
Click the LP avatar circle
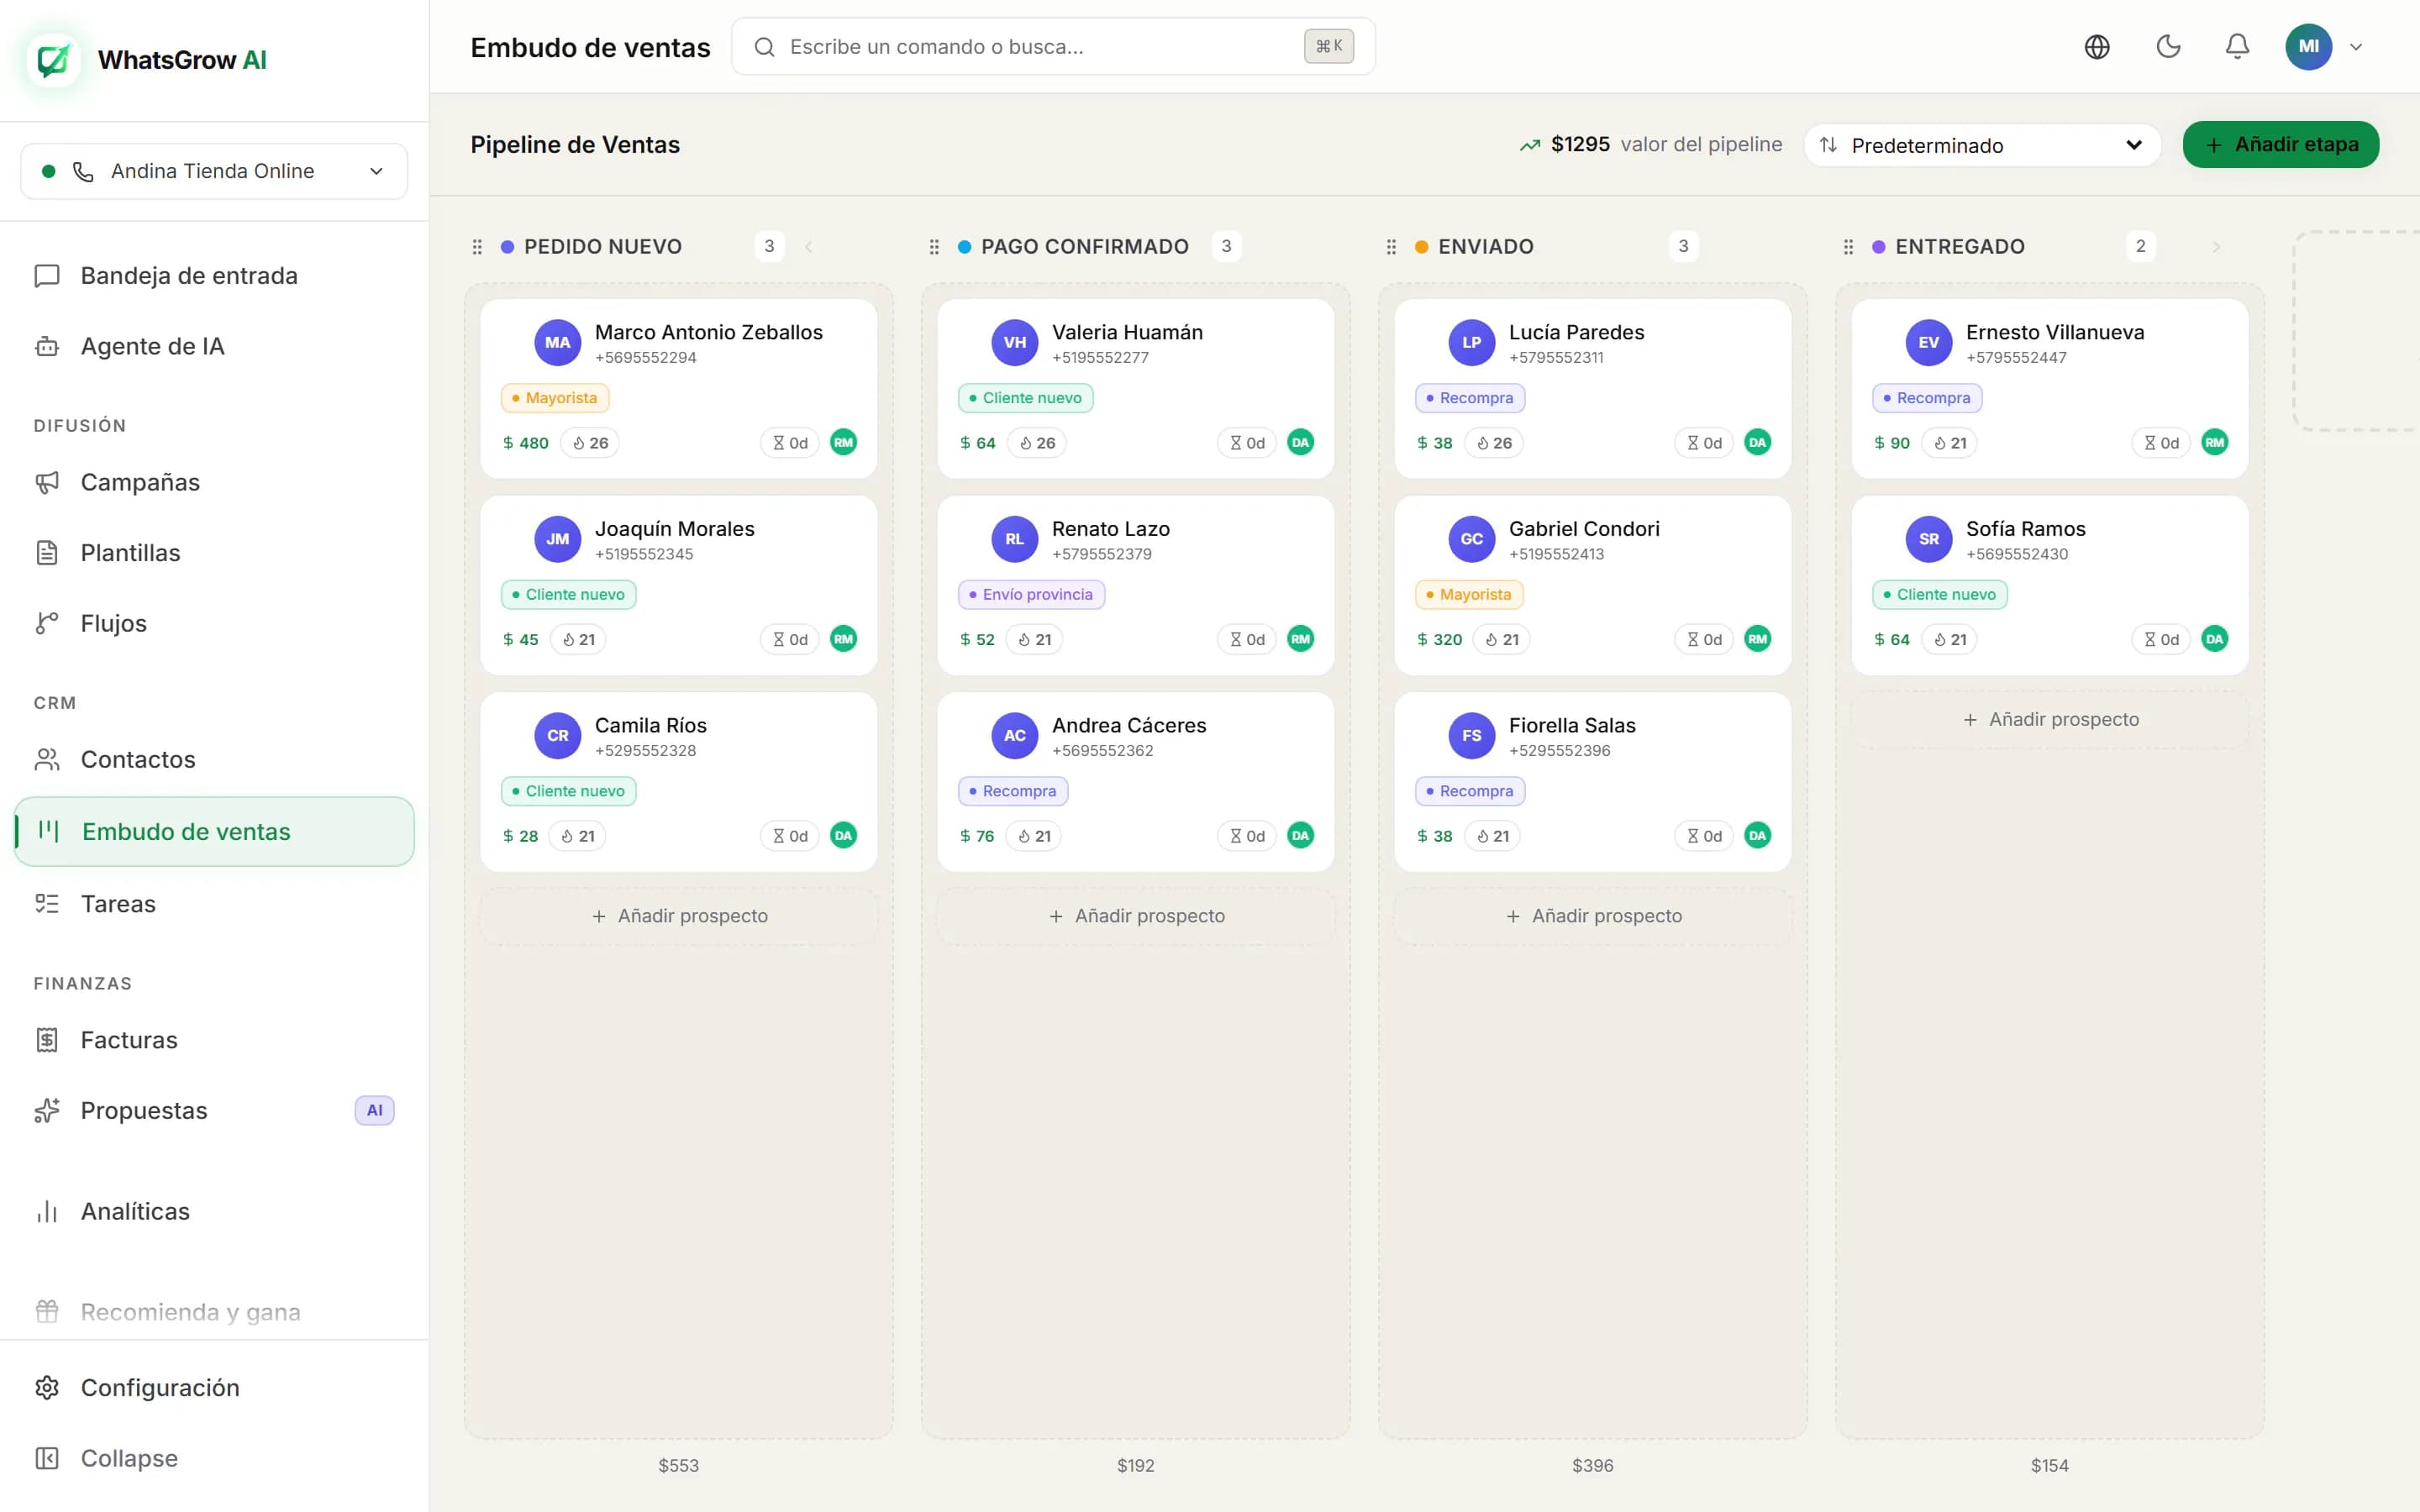pos(1472,343)
